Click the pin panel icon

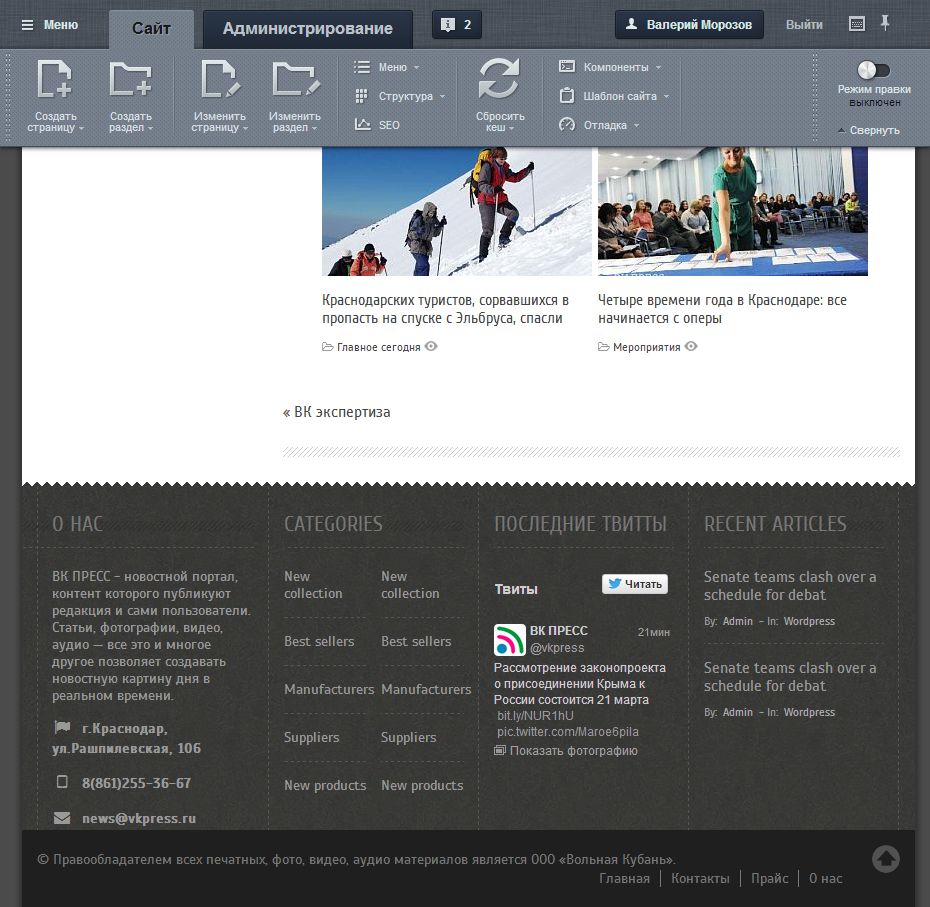884,23
